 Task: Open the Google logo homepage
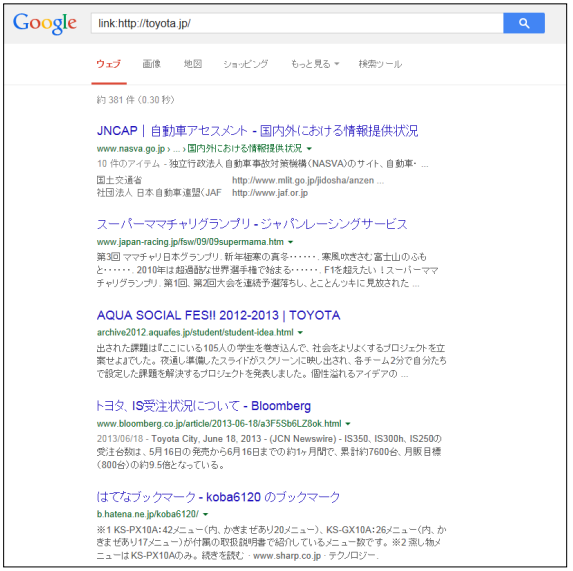(45, 23)
